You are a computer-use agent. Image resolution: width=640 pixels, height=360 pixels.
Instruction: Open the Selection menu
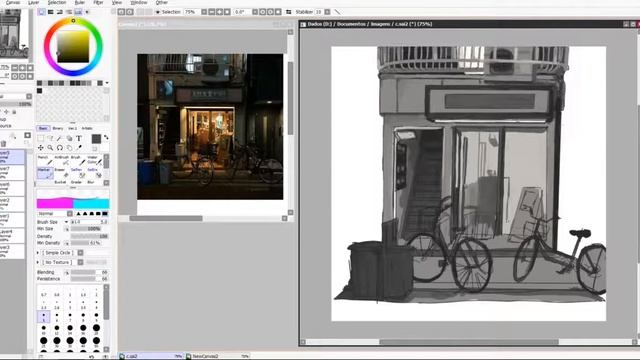pos(56,2)
